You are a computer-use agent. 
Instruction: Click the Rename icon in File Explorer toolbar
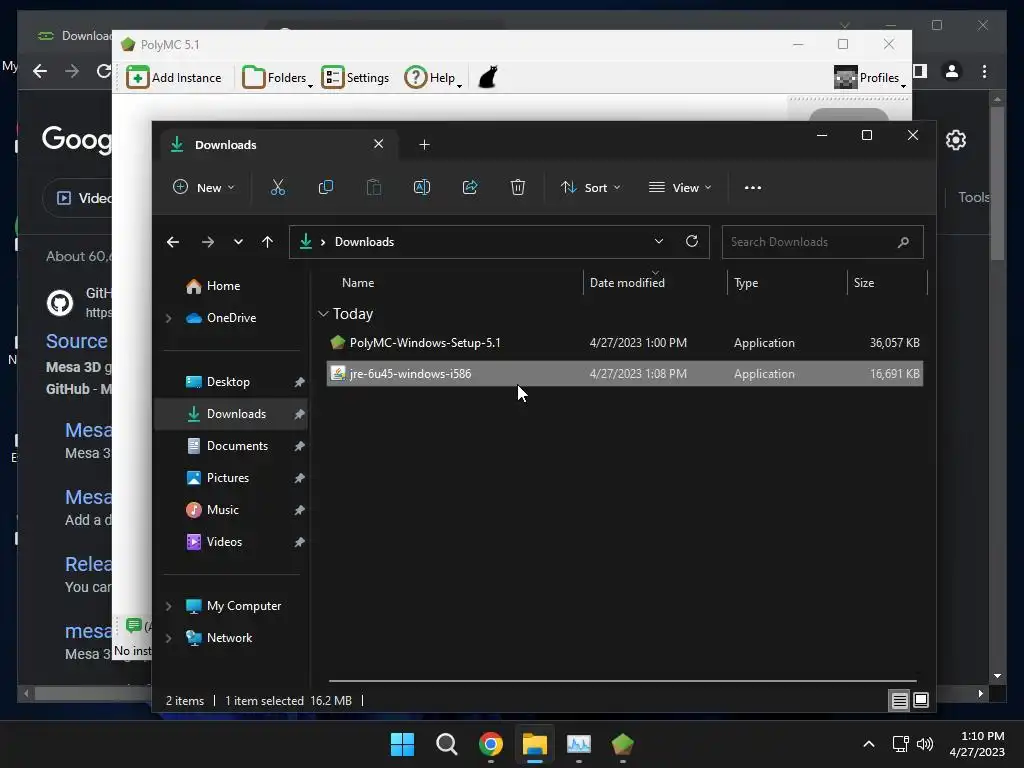pos(422,187)
